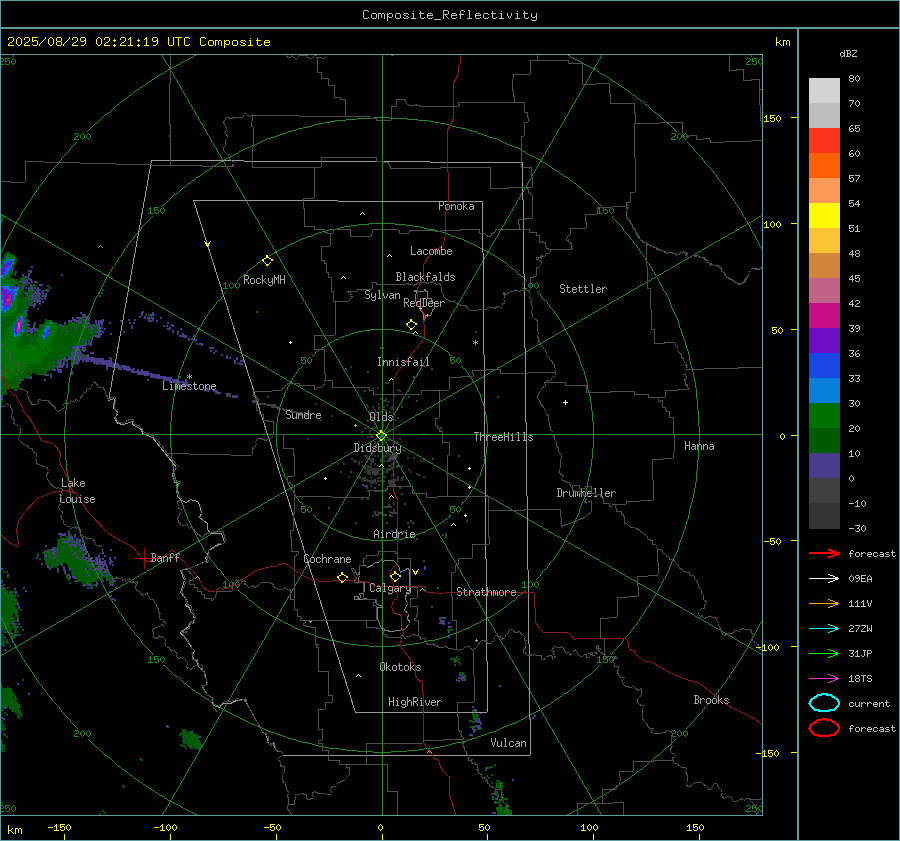The height and width of the screenshot is (841, 900).
Task: Select the yellow diamond marker above Calgary
Action: (395, 576)
